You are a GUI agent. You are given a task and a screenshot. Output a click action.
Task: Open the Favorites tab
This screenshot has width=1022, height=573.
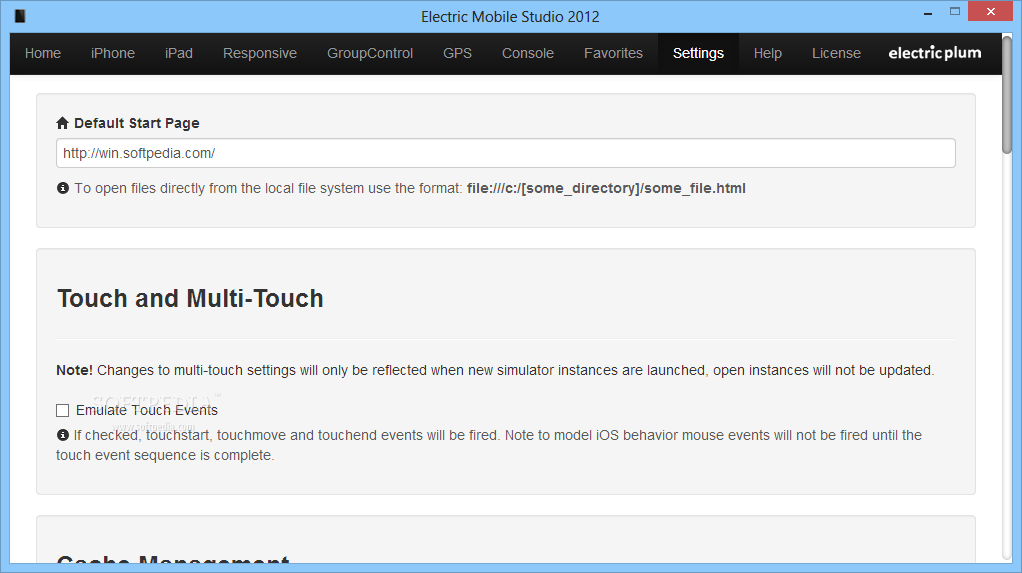tap(613, 53)
